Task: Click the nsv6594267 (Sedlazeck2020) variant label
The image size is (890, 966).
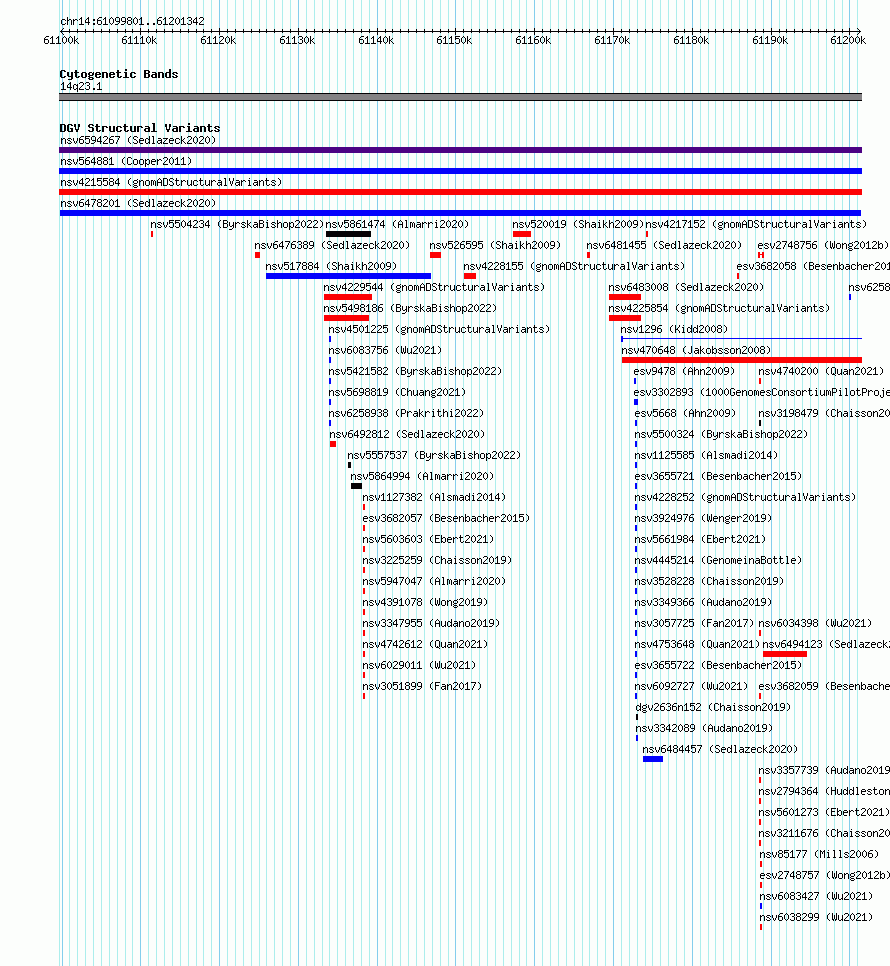Action: pyautogui.click(x=138, y=140)
